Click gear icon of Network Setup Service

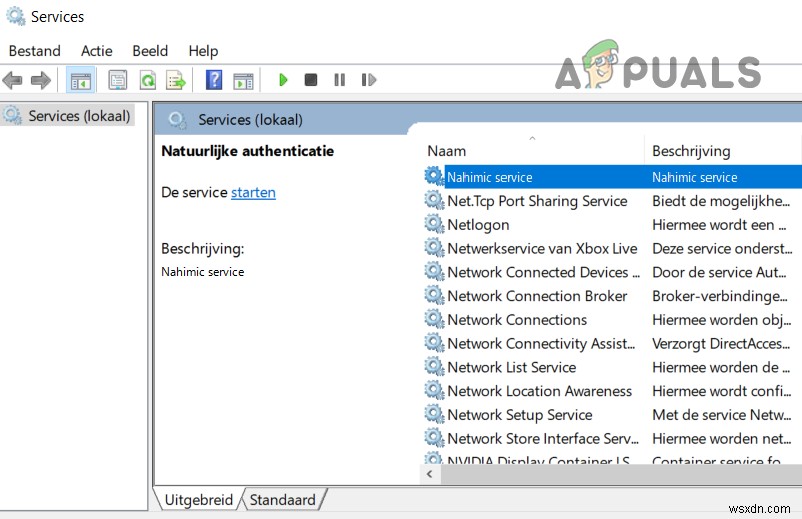(x=434, y=414)
